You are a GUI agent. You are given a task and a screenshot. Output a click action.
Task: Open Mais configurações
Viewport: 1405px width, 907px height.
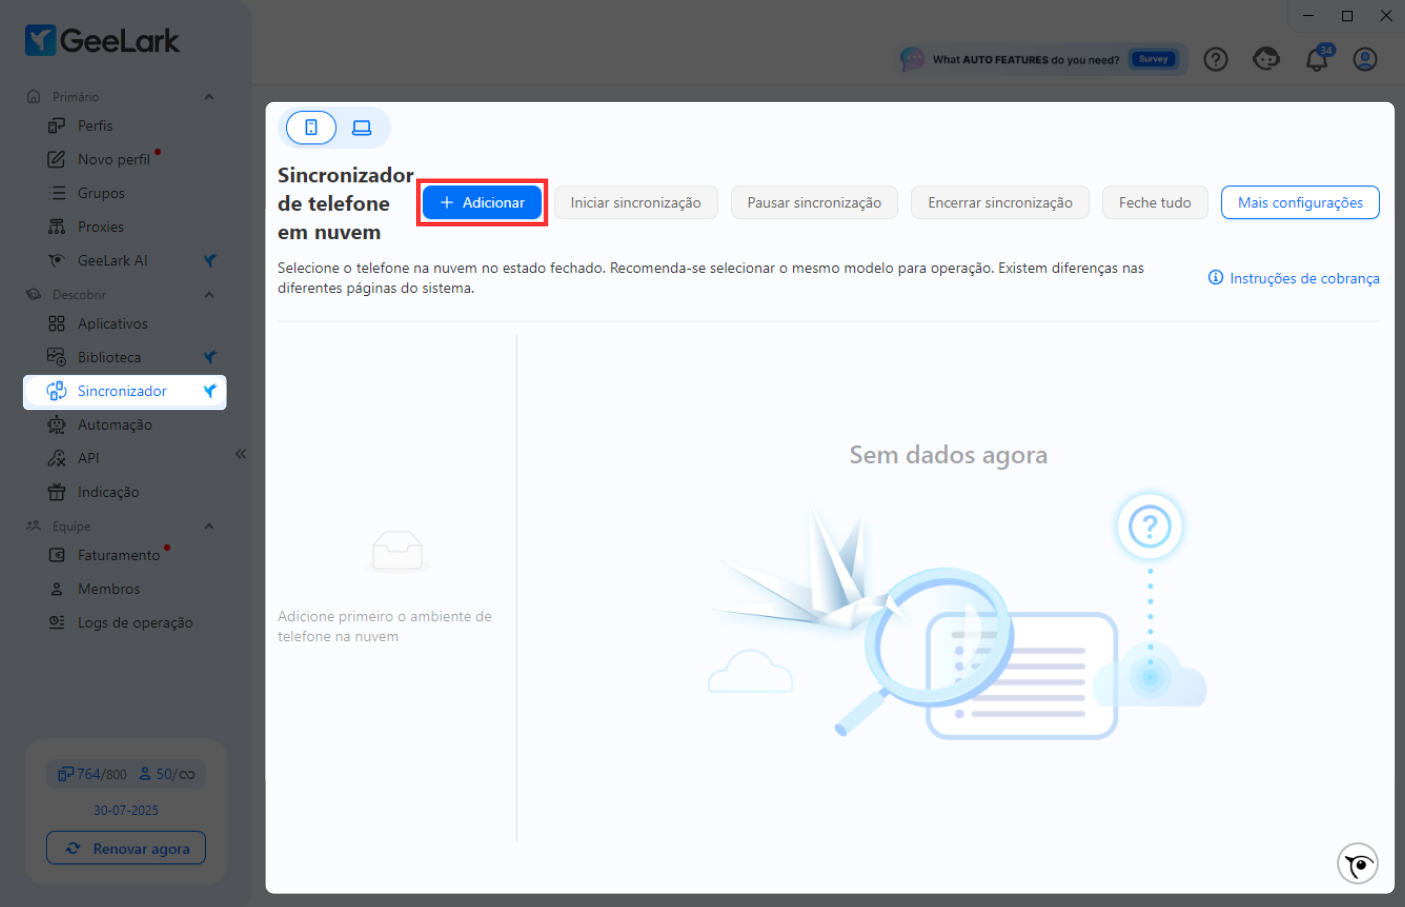(x=1300, y=202)
